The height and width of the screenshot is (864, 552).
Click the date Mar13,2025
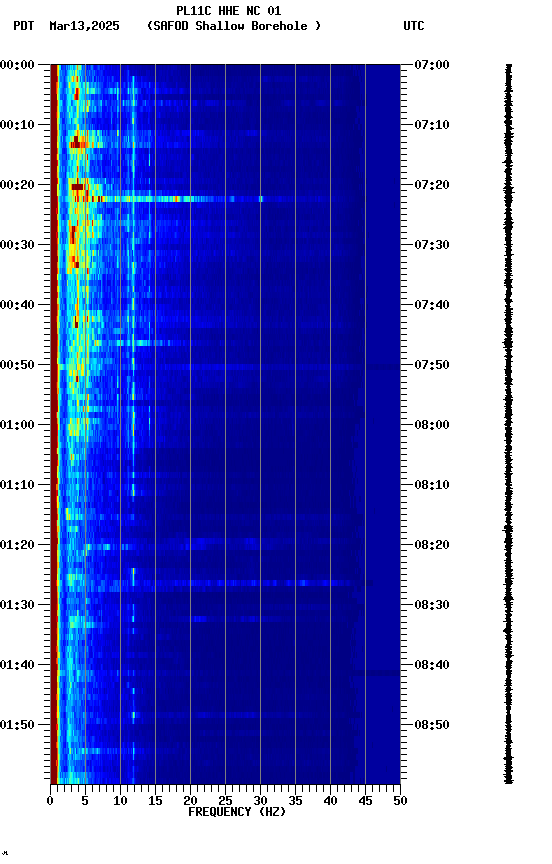84,26
